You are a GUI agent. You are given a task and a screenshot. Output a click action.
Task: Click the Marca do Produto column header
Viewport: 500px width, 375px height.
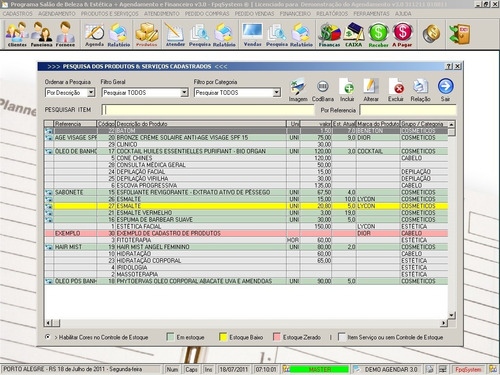378,124
